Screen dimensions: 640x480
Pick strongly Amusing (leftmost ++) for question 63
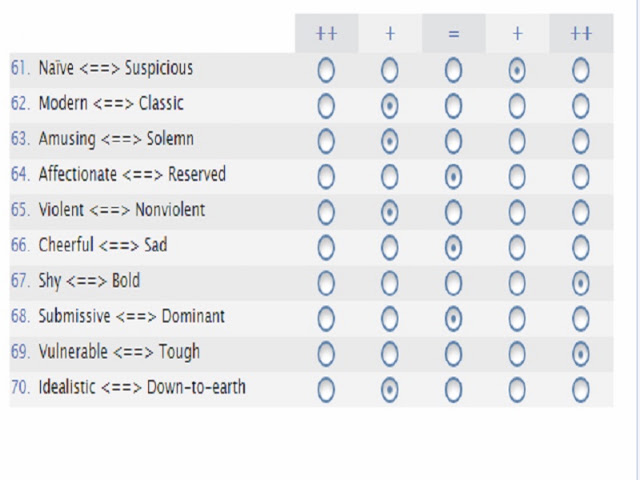coord(326,141)
